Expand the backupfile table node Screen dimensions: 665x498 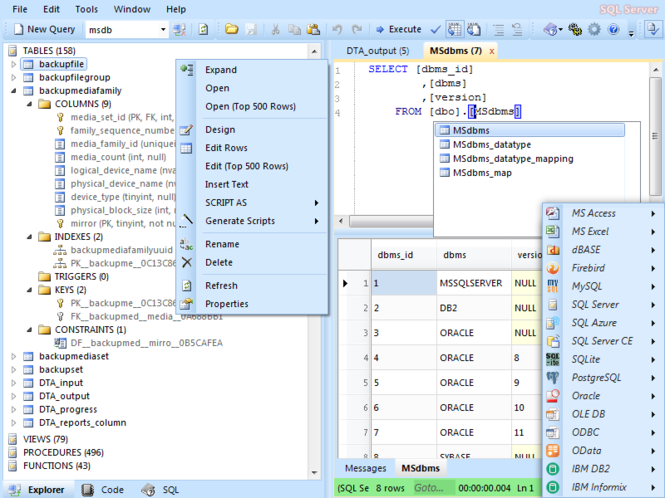point(14,64)
